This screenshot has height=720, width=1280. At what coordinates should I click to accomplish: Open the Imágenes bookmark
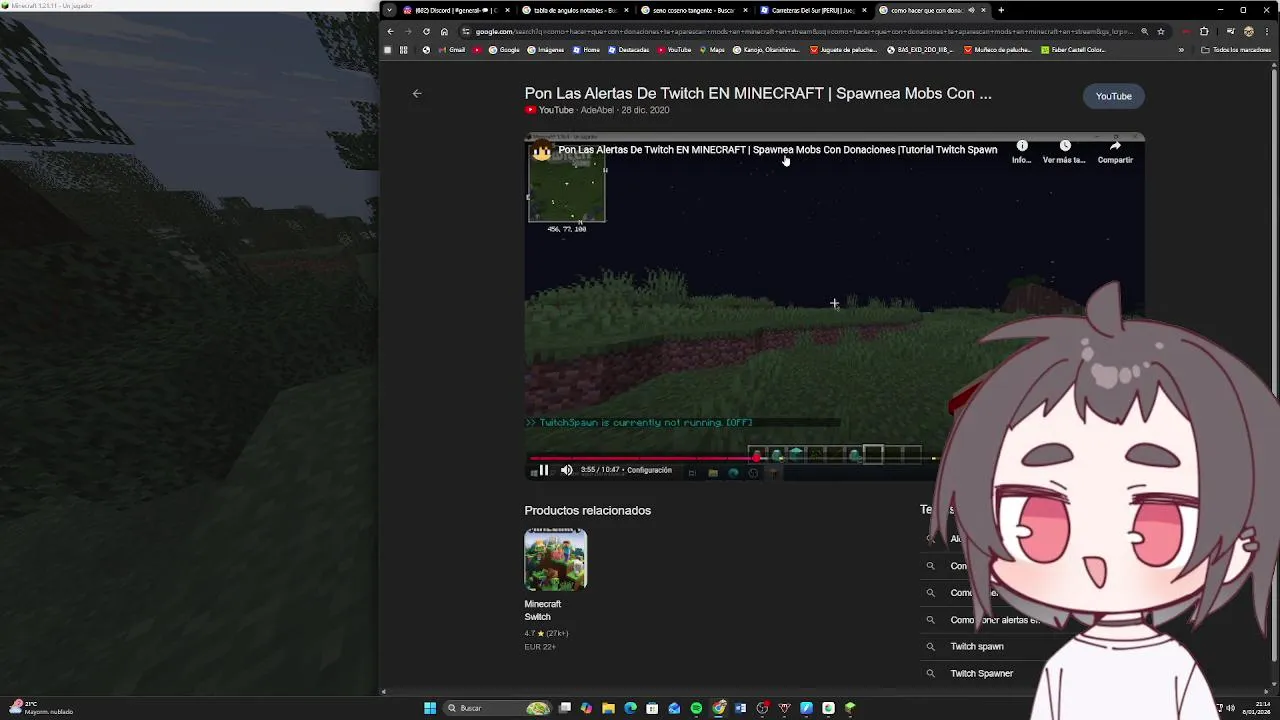[546, 49]
